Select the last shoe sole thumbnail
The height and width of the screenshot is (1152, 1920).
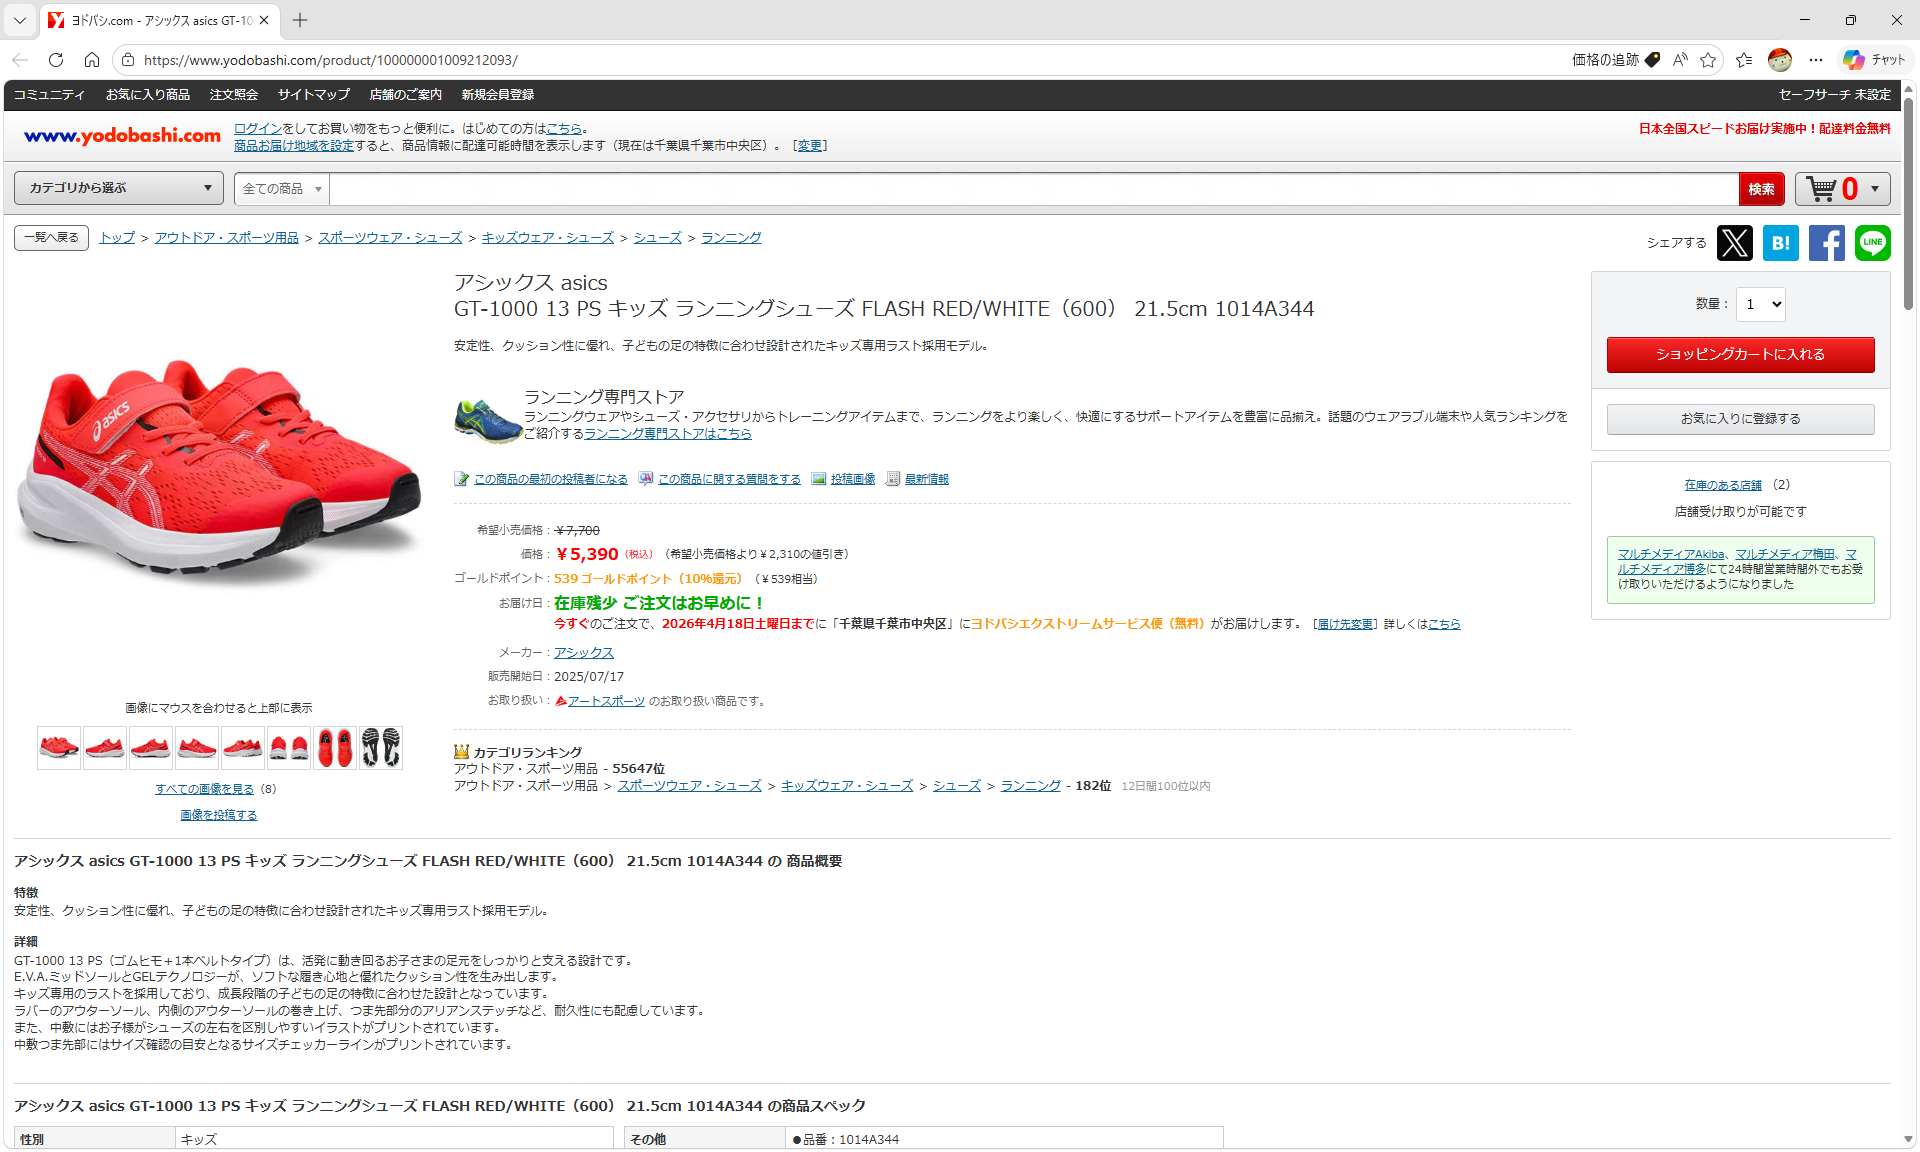pyautogui.click(x=381, y=747)
